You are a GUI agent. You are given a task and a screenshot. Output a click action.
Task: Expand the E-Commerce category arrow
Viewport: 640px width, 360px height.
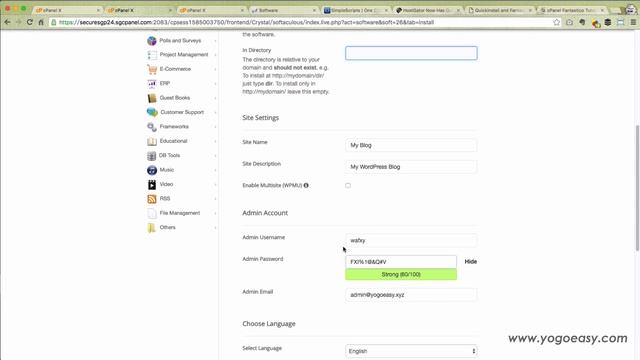pos(215,69)
